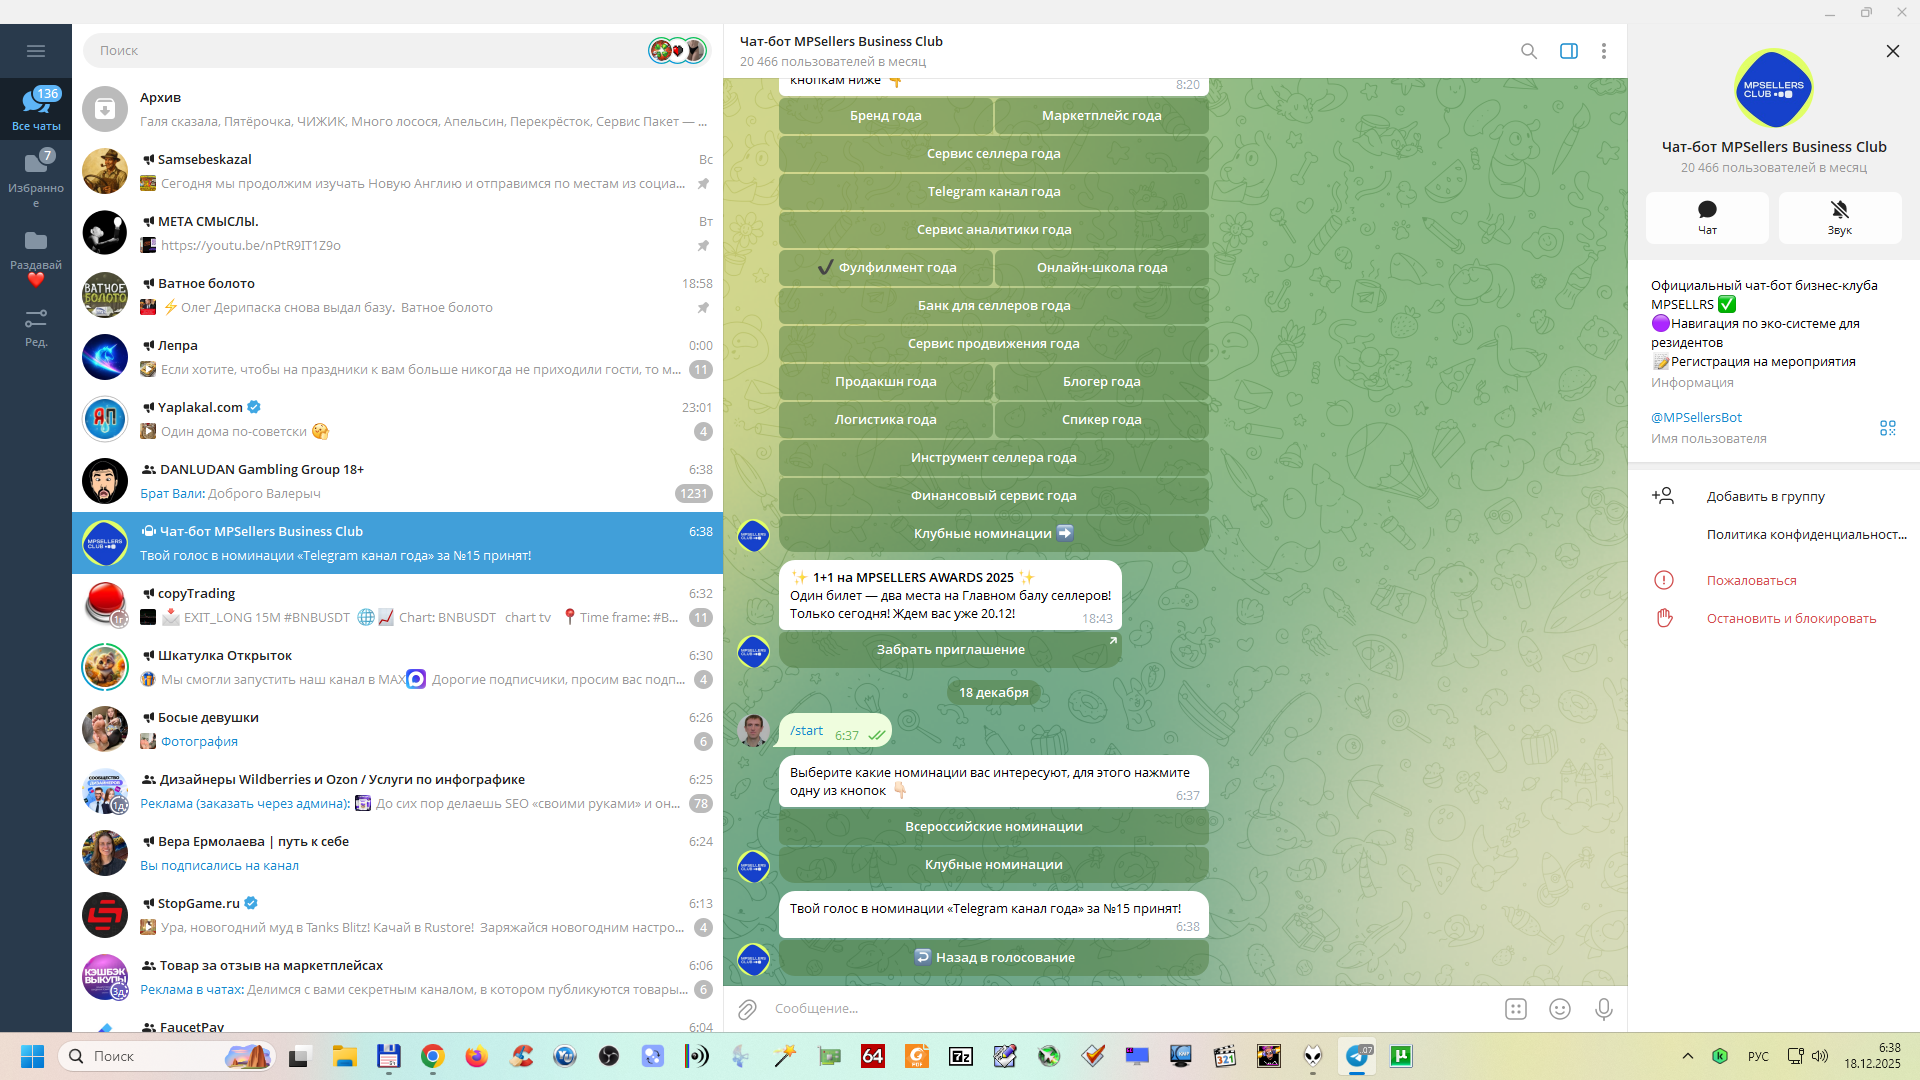The width and height of the screenshot is (1920, 1080).
Task: Toggle the Звук notification mute button
Action: coord(1839,217)
